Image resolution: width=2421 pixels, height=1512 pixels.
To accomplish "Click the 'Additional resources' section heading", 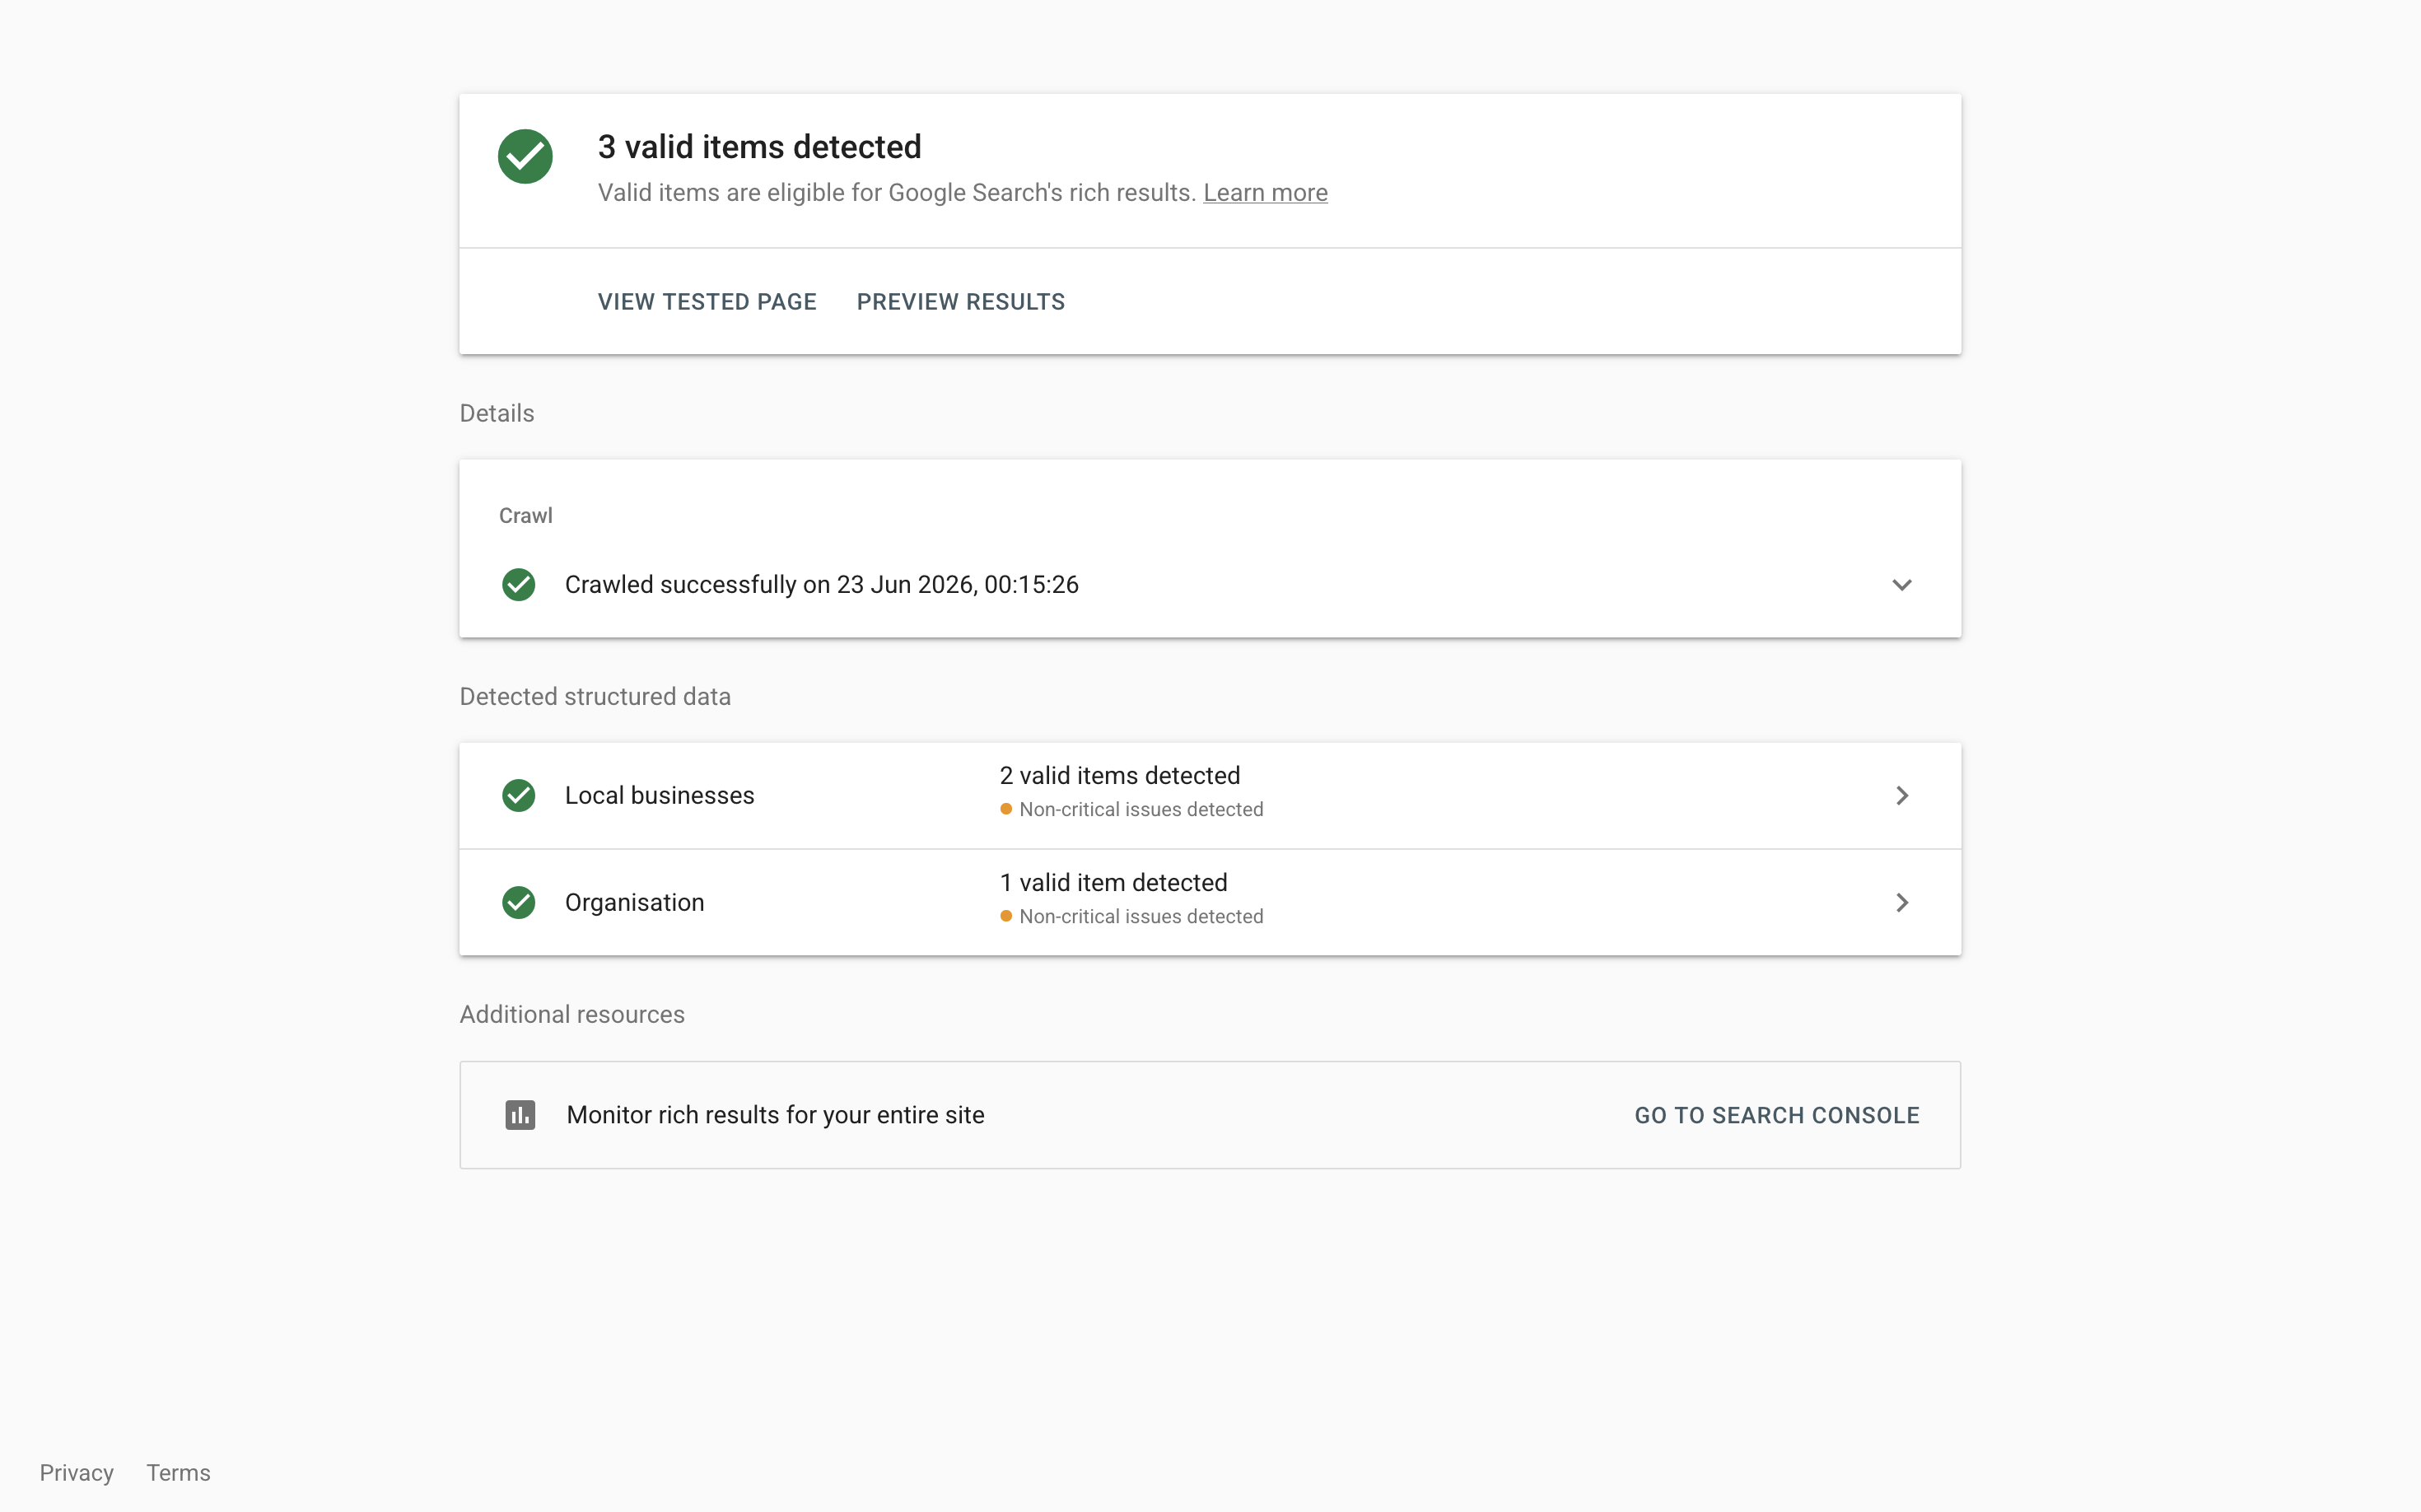I will pos(572,1014).
